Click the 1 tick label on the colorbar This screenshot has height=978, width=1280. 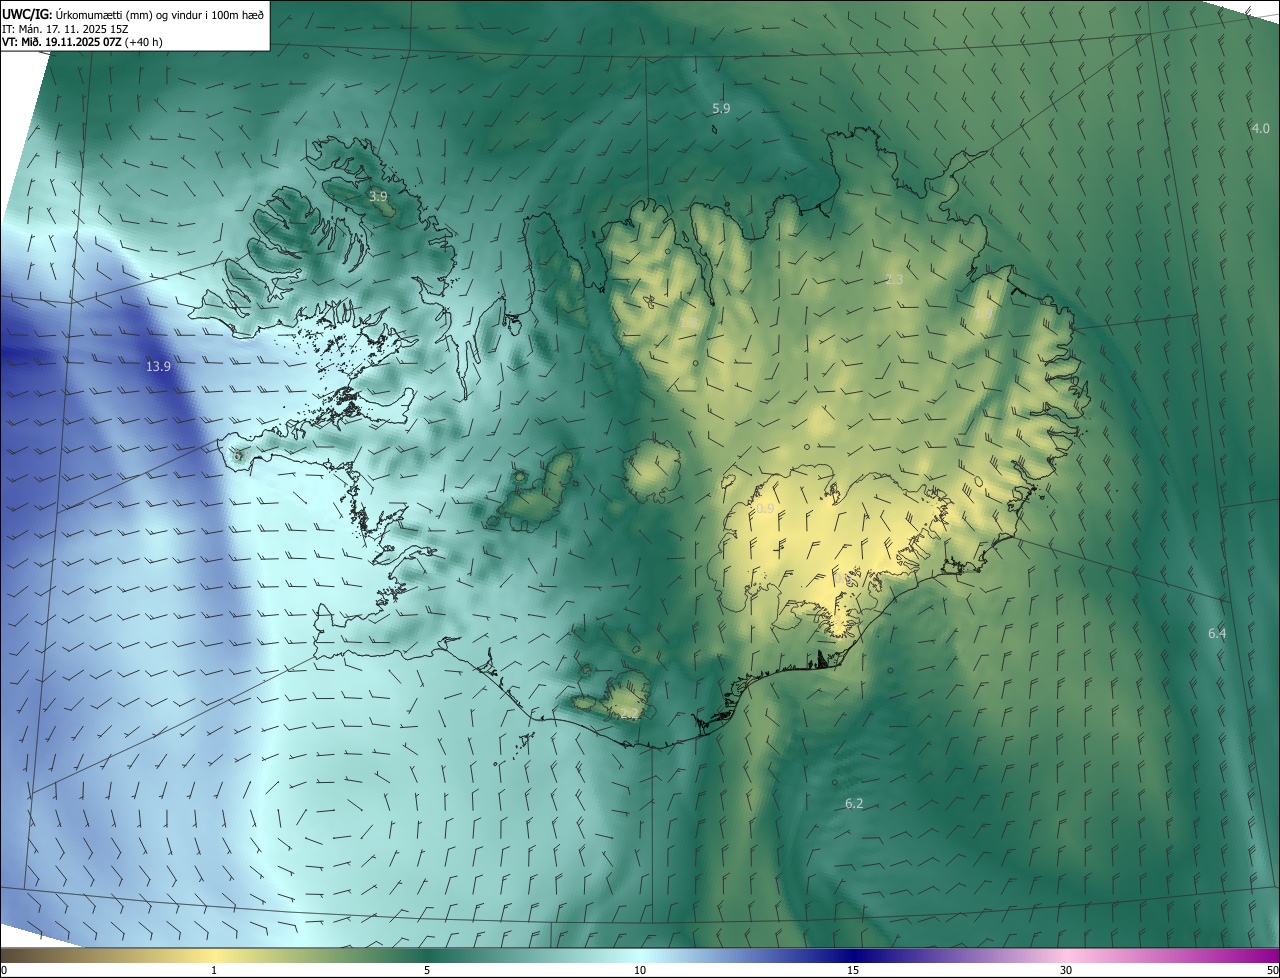point(214,971)
